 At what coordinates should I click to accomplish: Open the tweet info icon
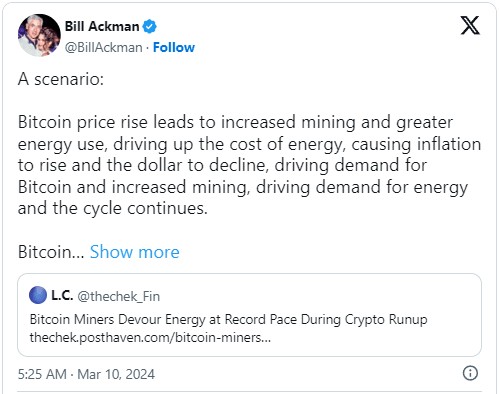pyautogui.click(x=470, y=373)
